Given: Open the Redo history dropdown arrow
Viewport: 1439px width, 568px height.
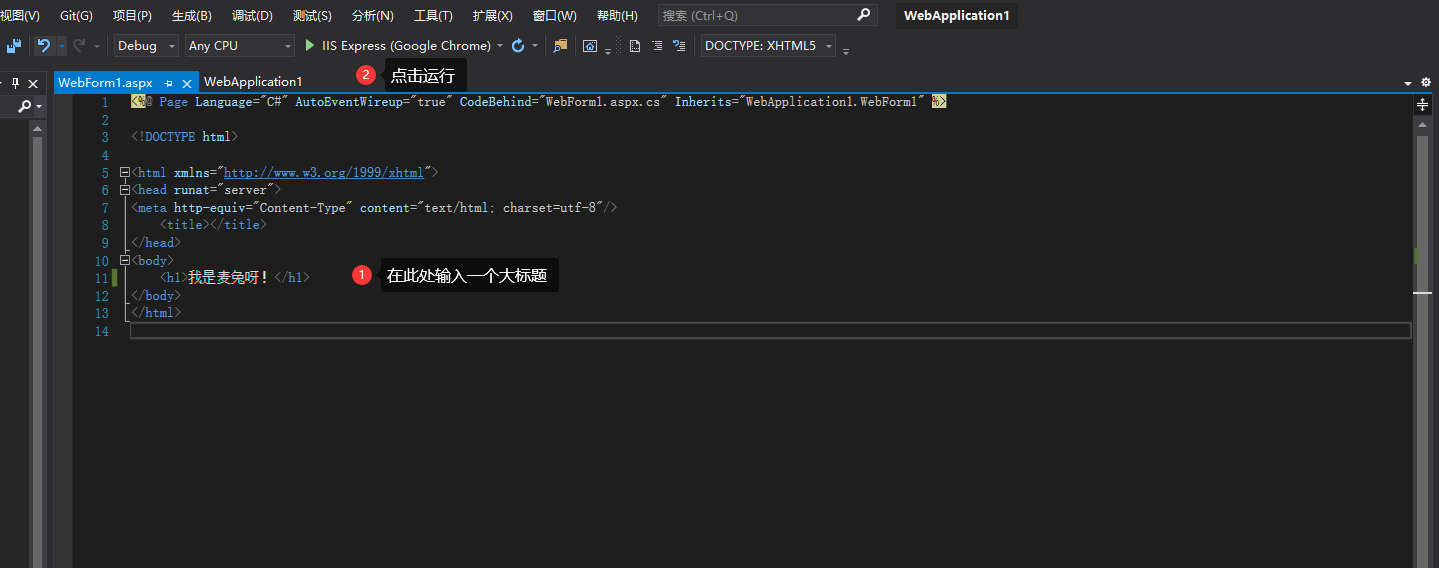Looking at the screenshot, I should (97, 46).
